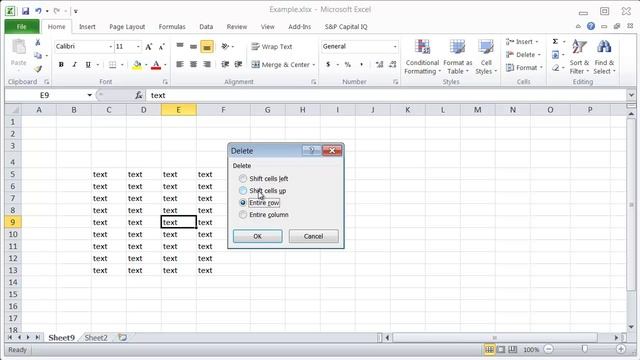Click the formula bar text field
The height and width of the screenshot is (360, 640).
[385, 95]
